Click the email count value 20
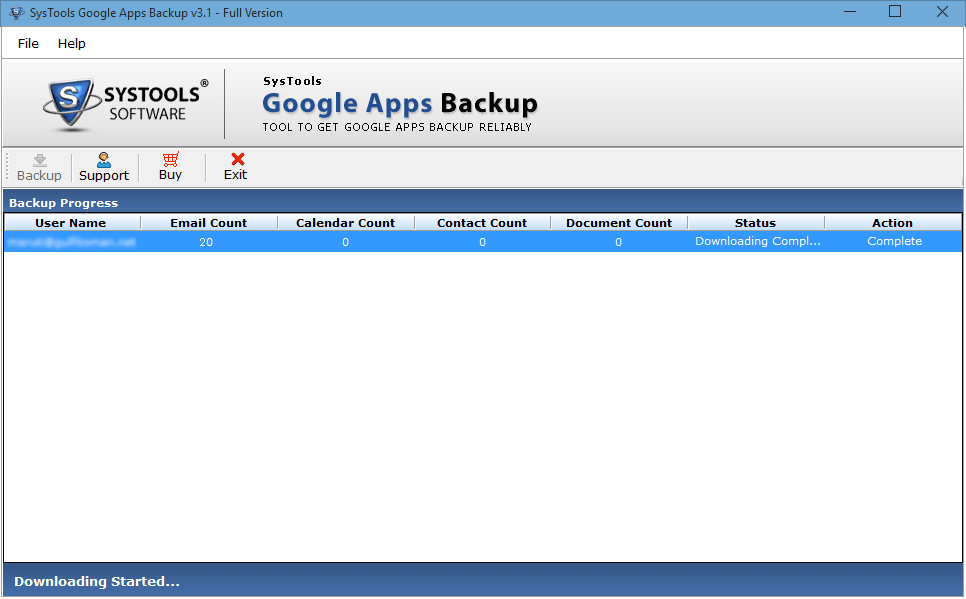966x599 pixels. 206,242
